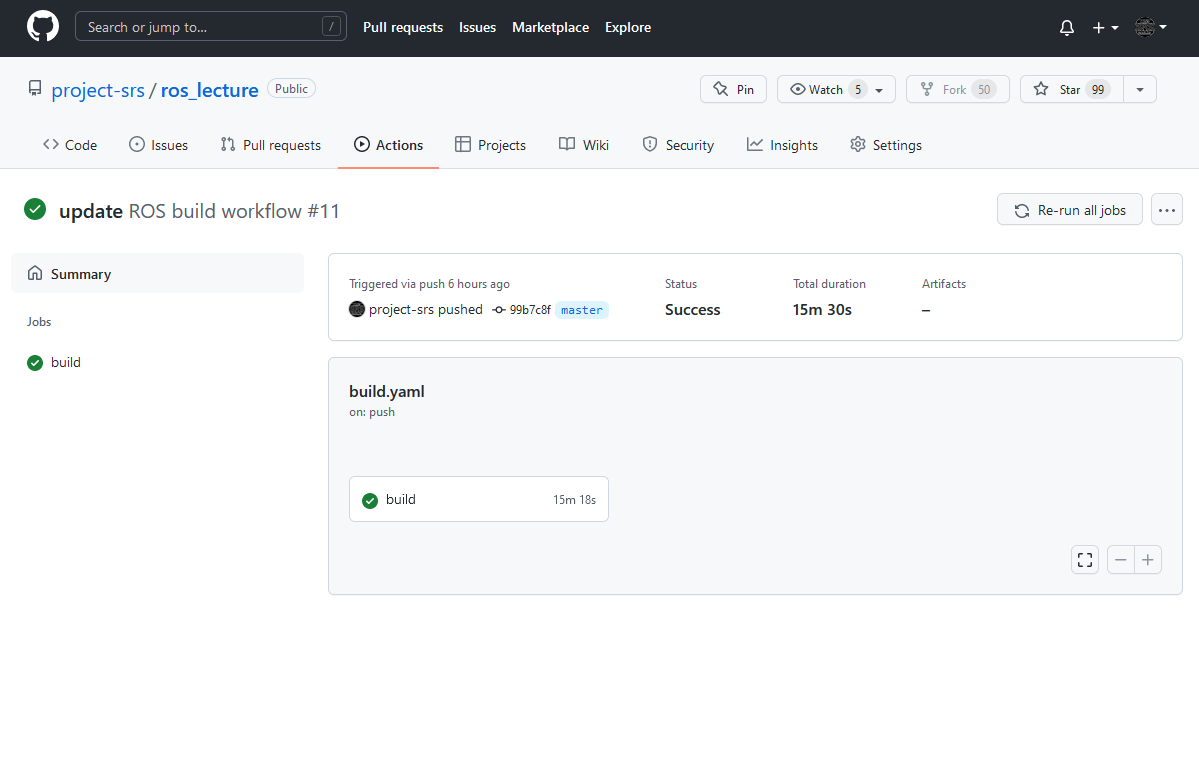Click the Re-run all jobs button
Viewport: 1199px width, 765px height.
point(1070,210)
